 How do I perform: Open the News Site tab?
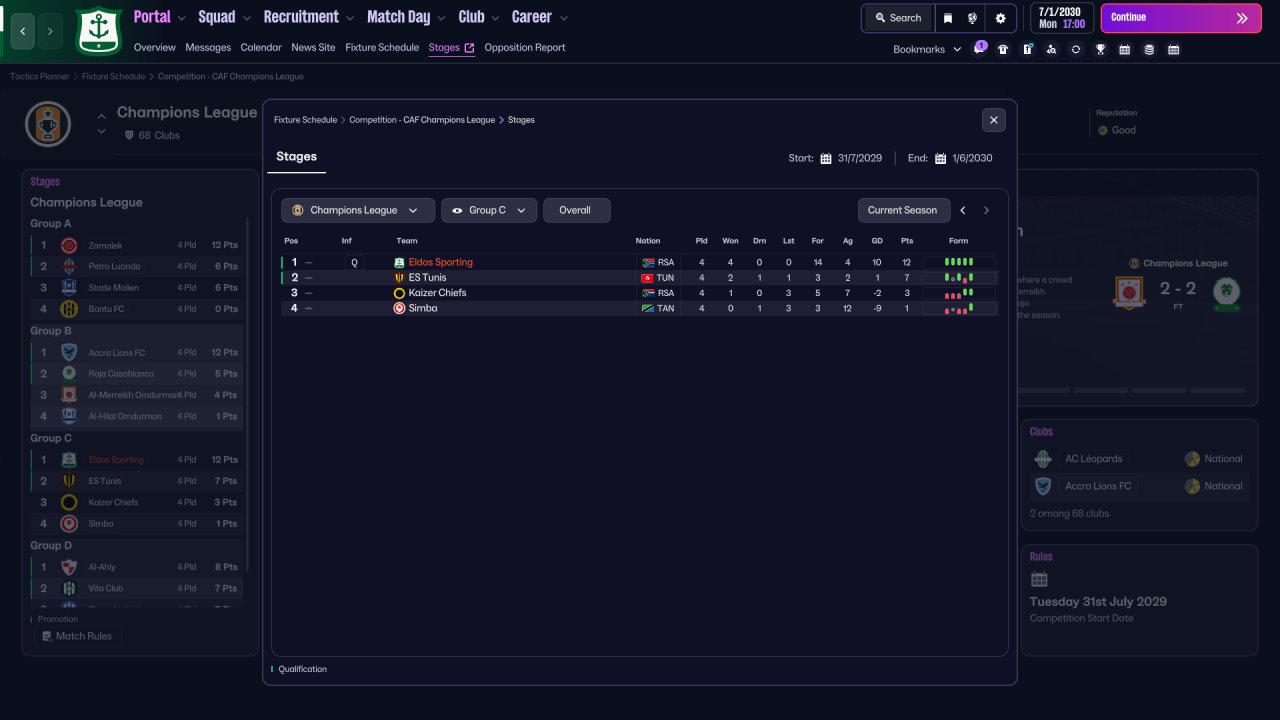point(313,48)
